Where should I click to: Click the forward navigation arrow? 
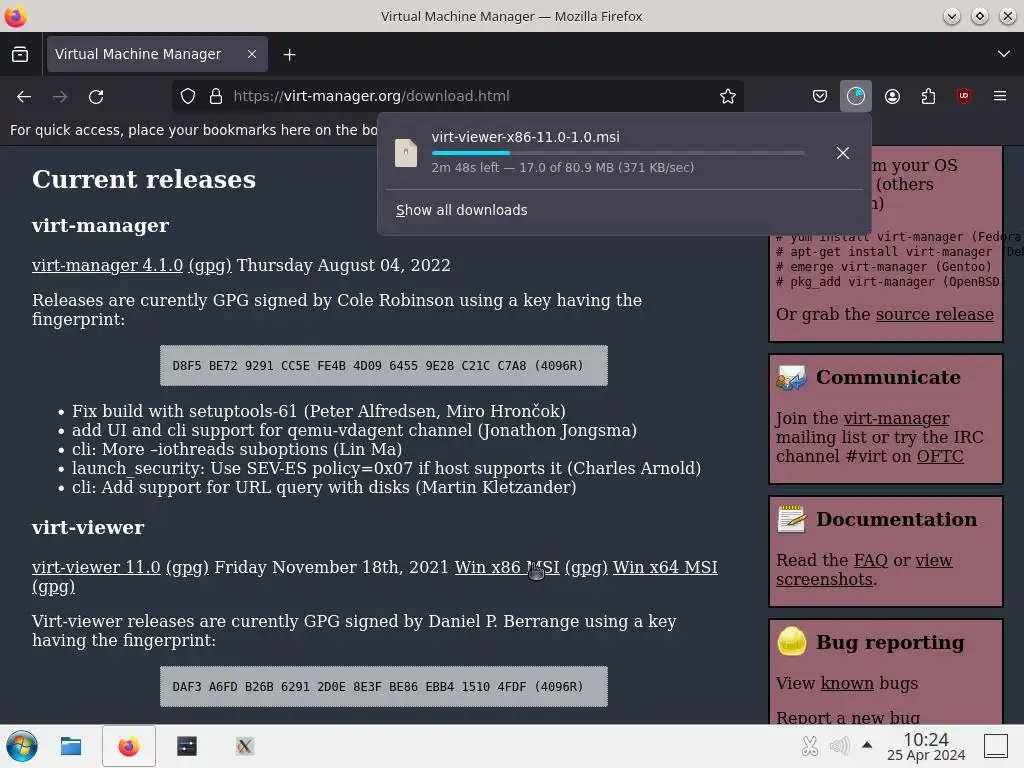[60, 97]
